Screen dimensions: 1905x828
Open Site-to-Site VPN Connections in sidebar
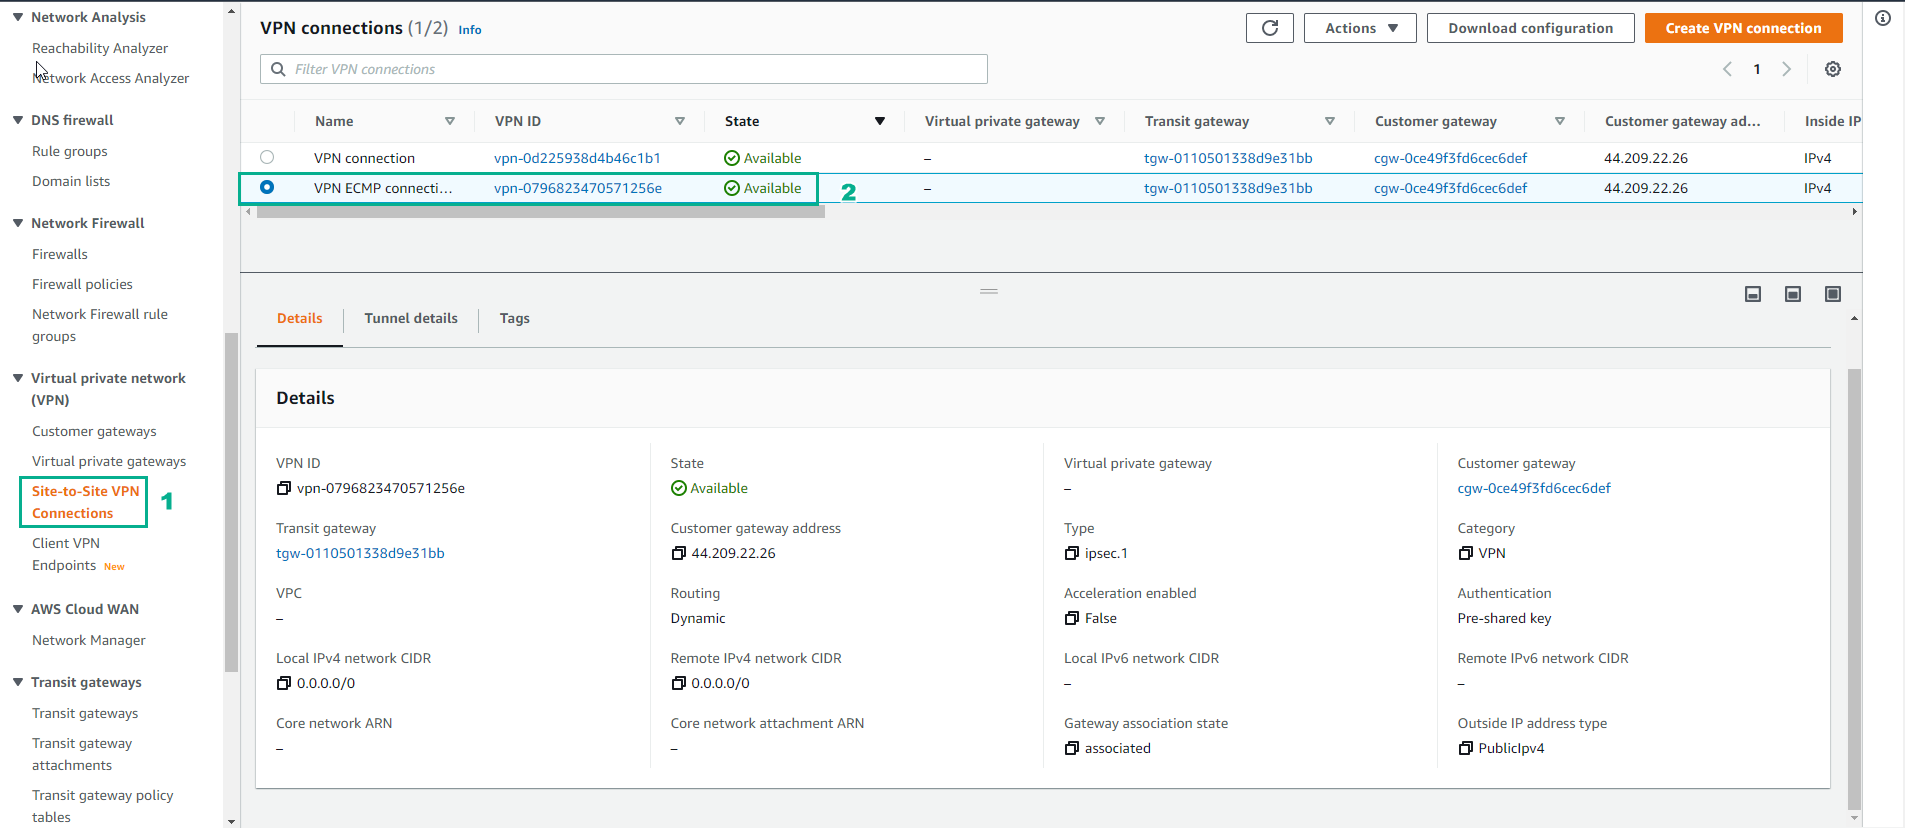click(85, 502)
